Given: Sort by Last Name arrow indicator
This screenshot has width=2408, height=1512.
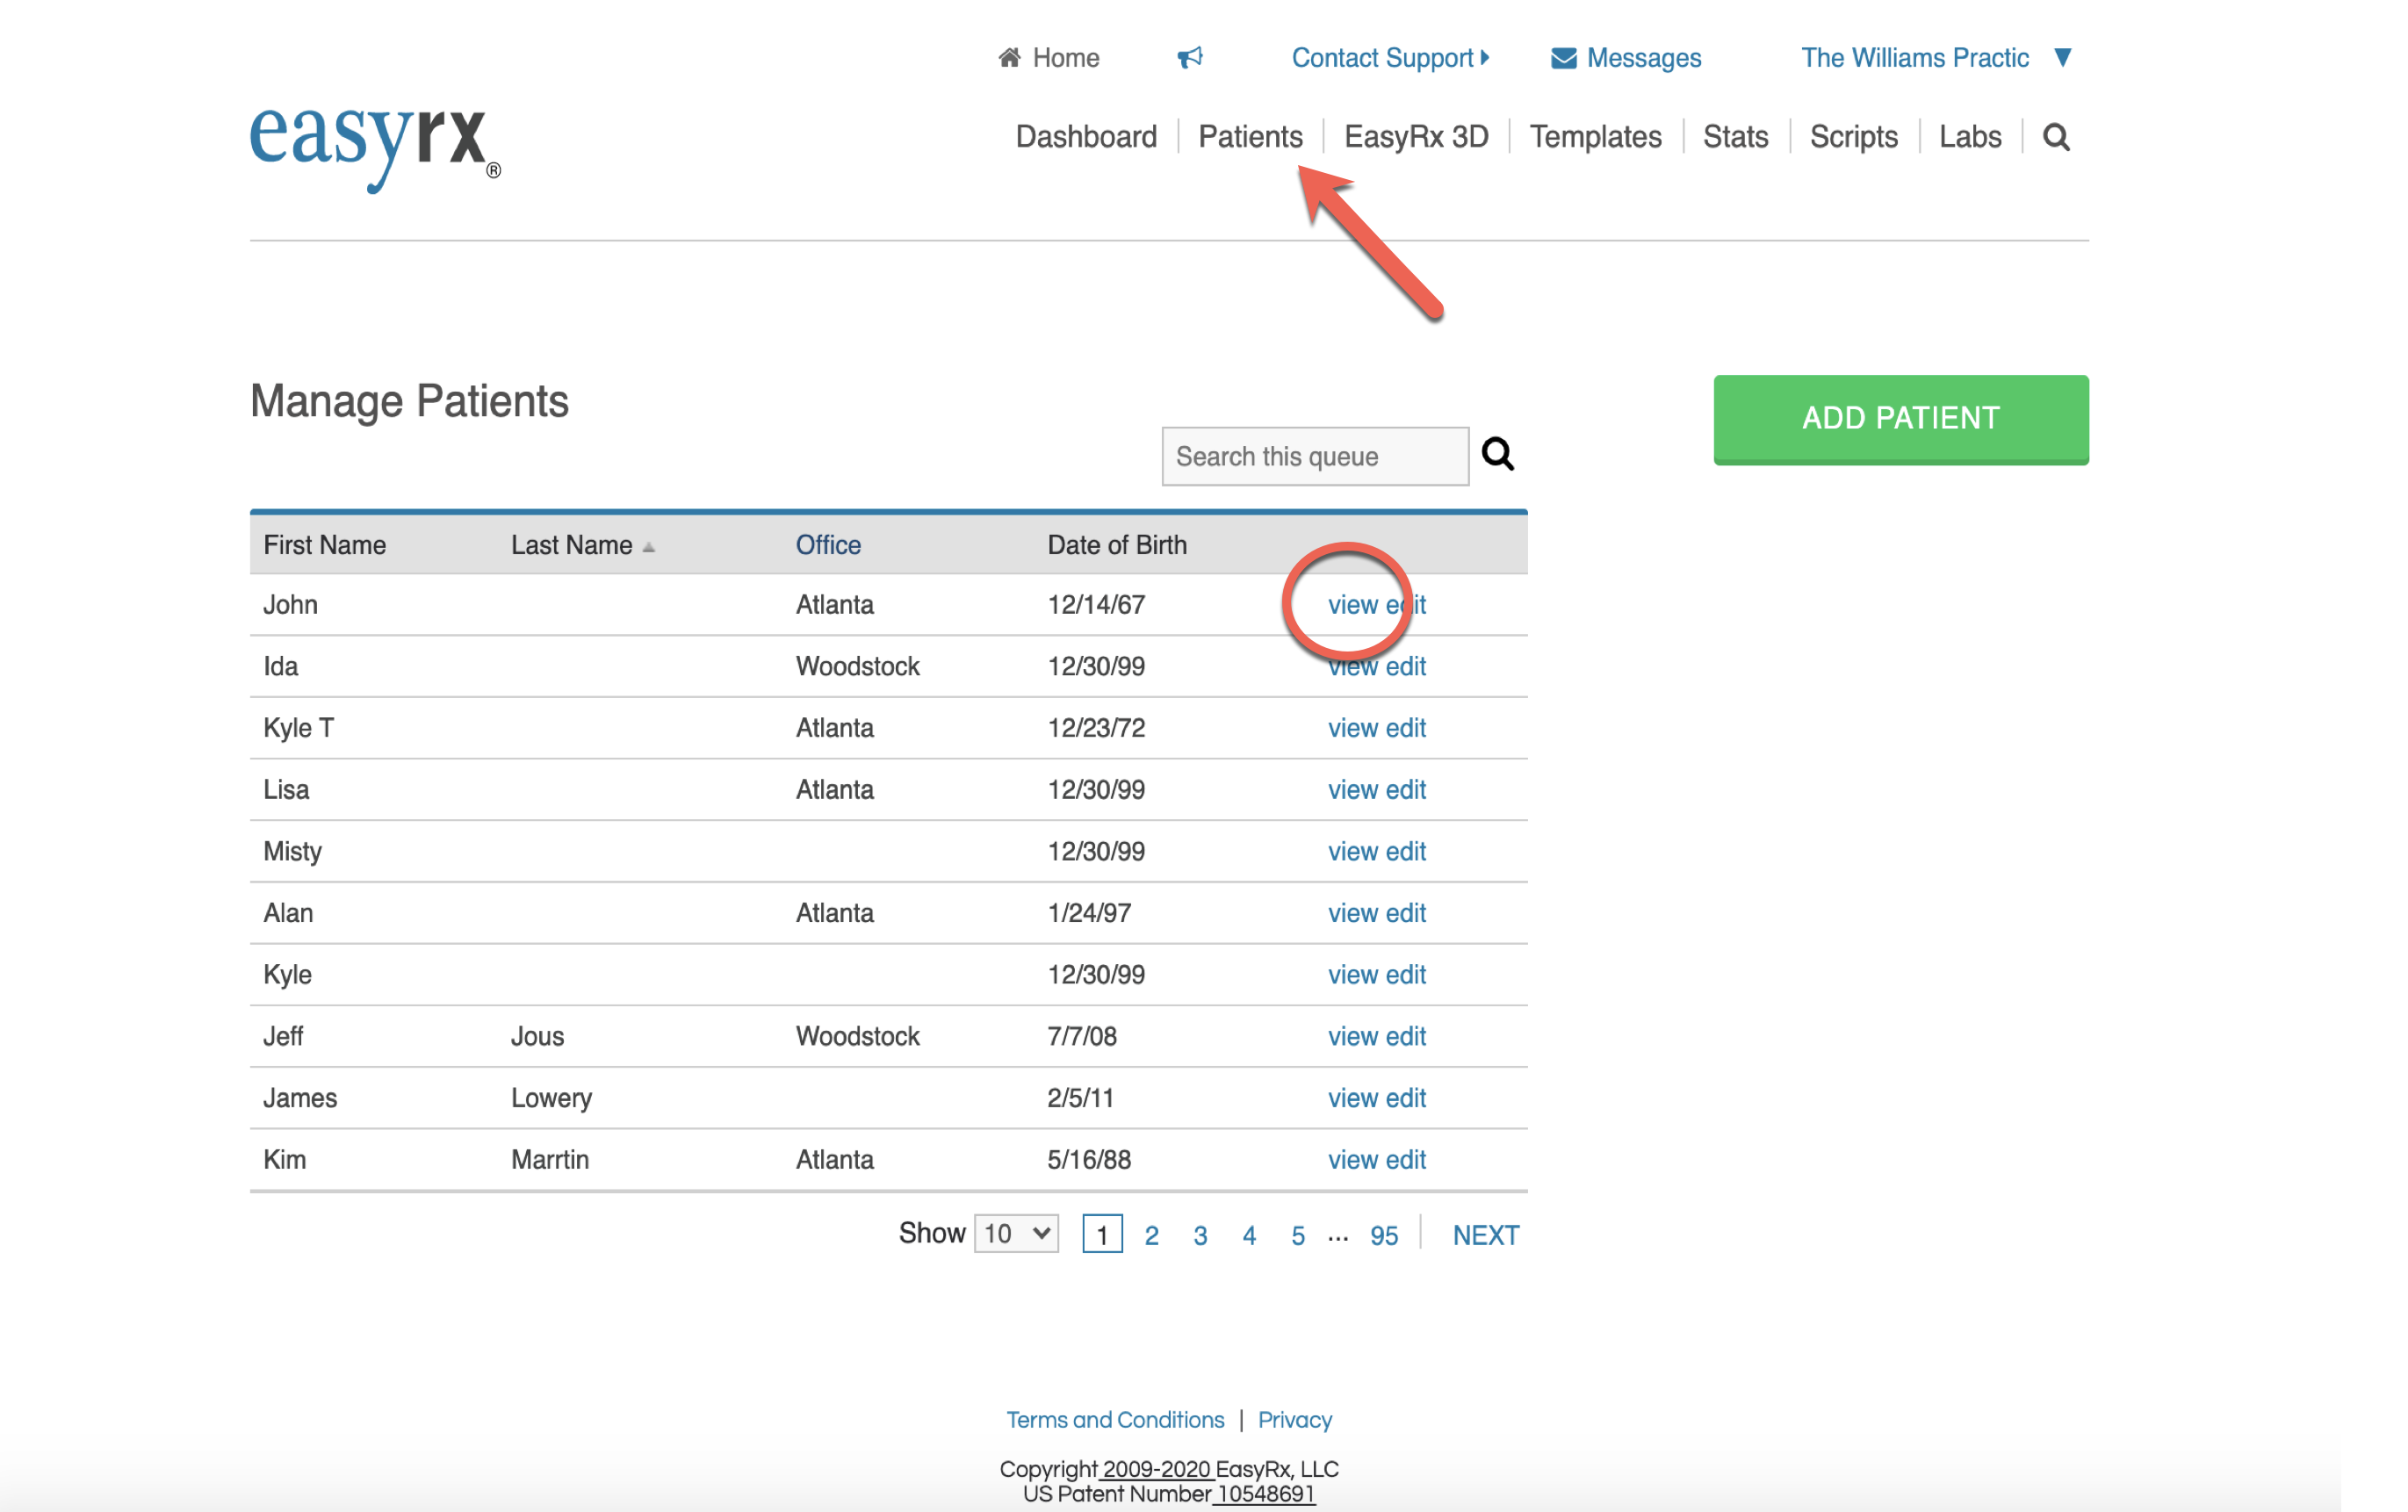Looking at the screenshot, I should (649, 547).
